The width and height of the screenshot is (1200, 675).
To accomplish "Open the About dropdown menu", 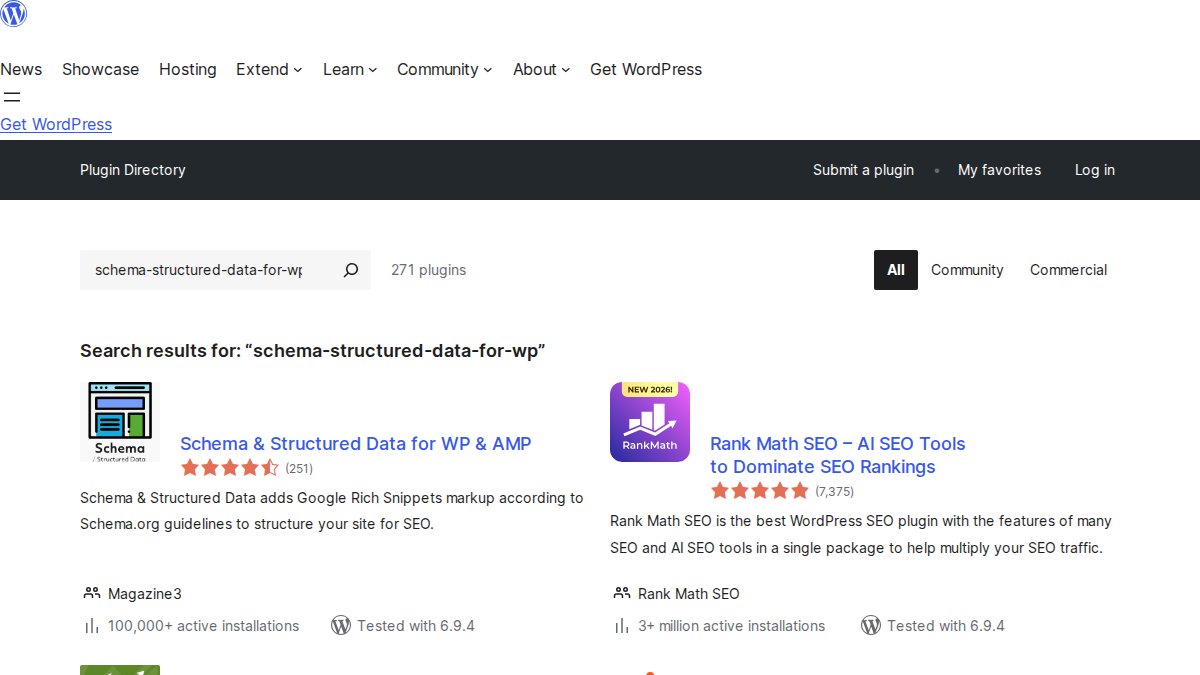I will coord(541,69).
